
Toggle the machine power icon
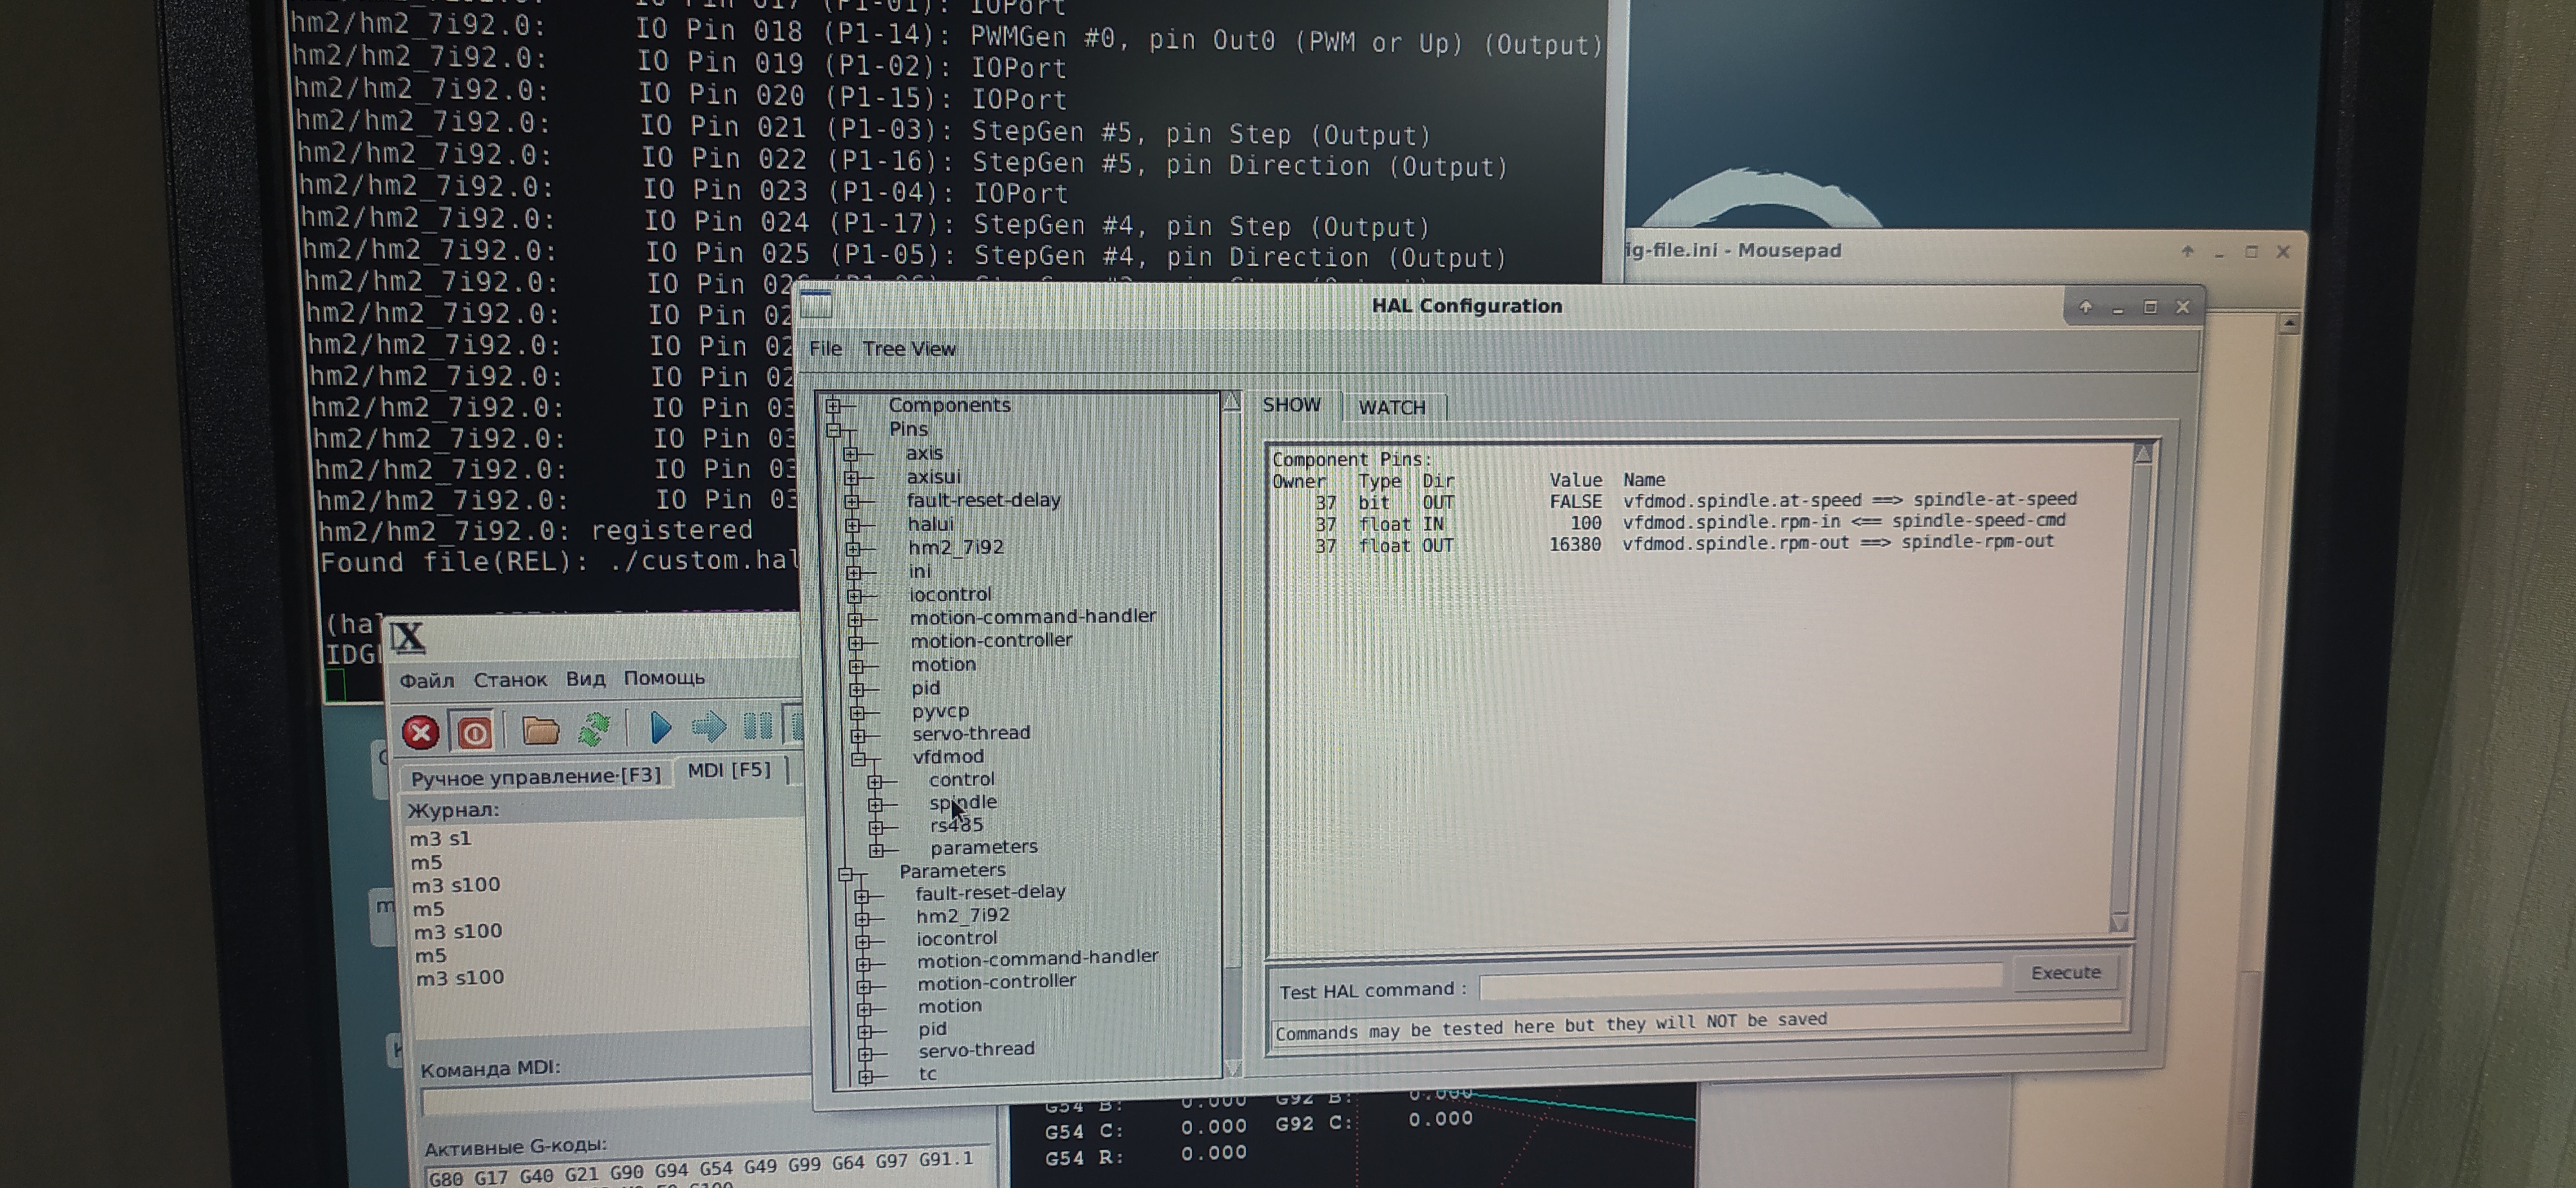(474, 732)
